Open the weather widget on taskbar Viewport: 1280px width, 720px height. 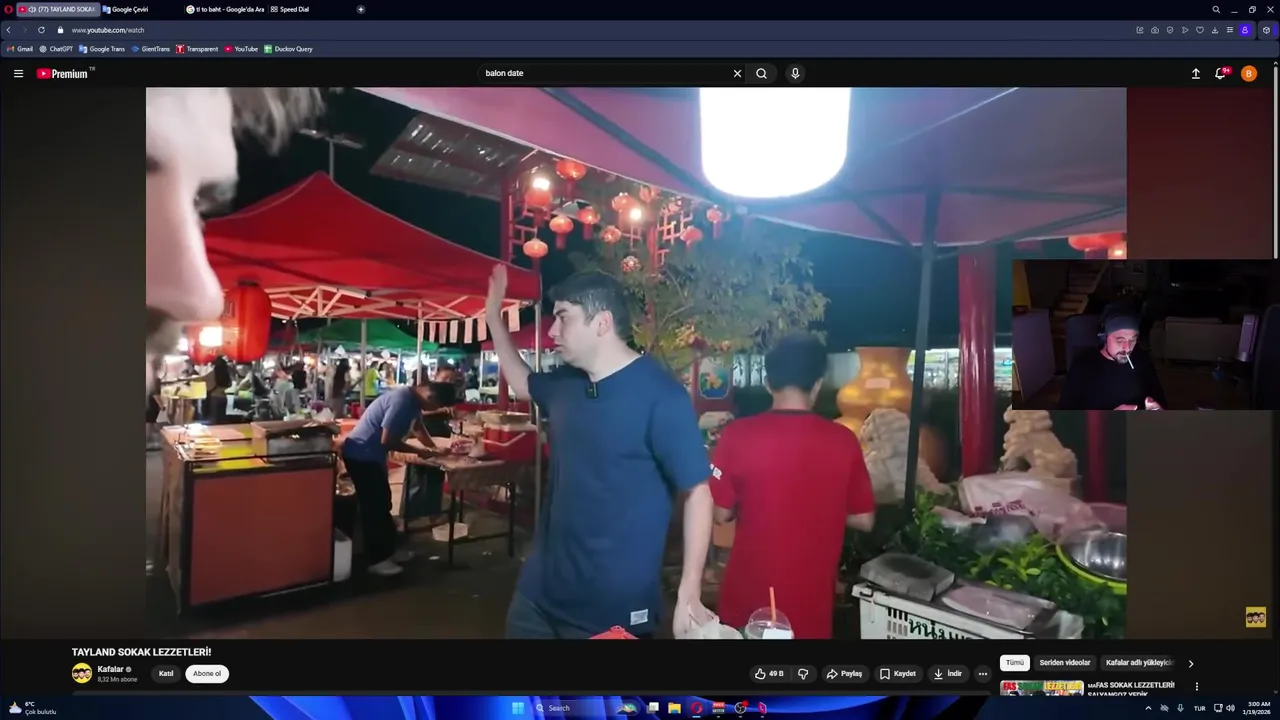click(x=32, y=708)
